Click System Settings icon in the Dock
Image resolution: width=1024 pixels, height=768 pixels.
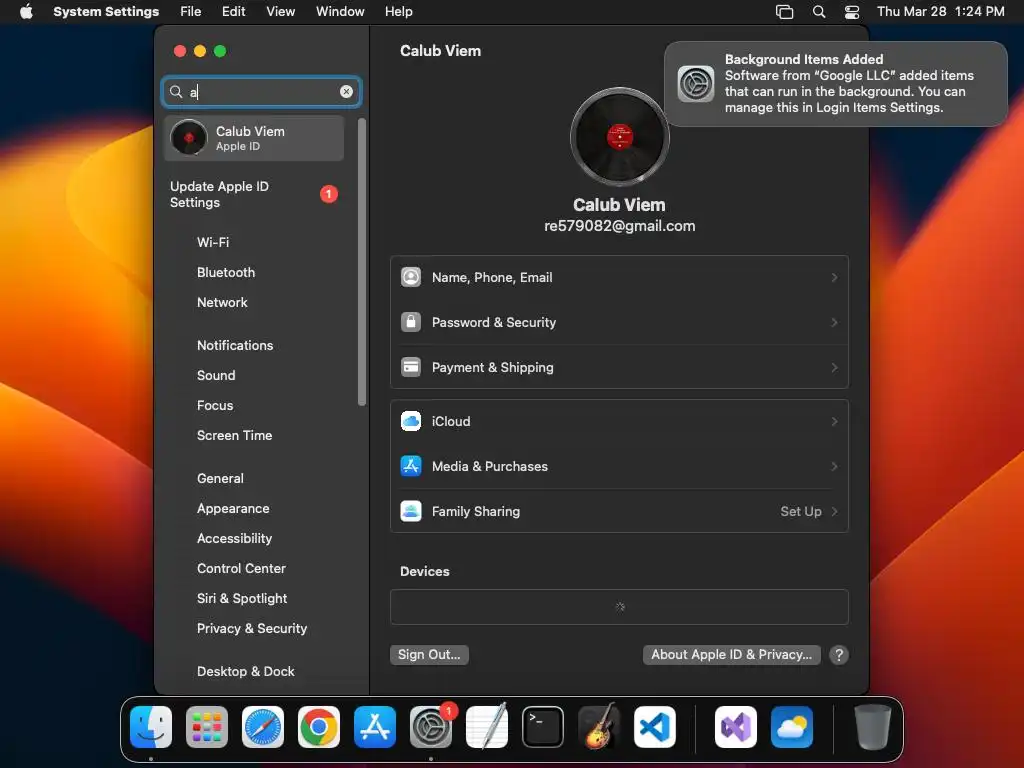tap(431, 727)
